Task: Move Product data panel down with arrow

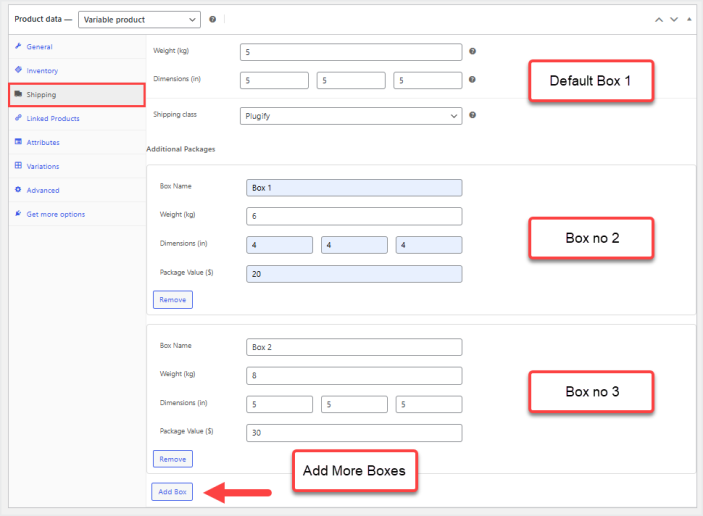Action: click(x=674, y=20)
